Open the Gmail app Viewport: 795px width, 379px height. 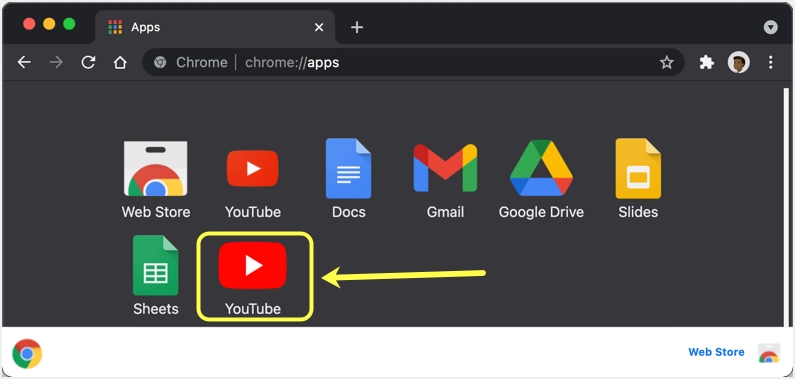coord(445,168)
